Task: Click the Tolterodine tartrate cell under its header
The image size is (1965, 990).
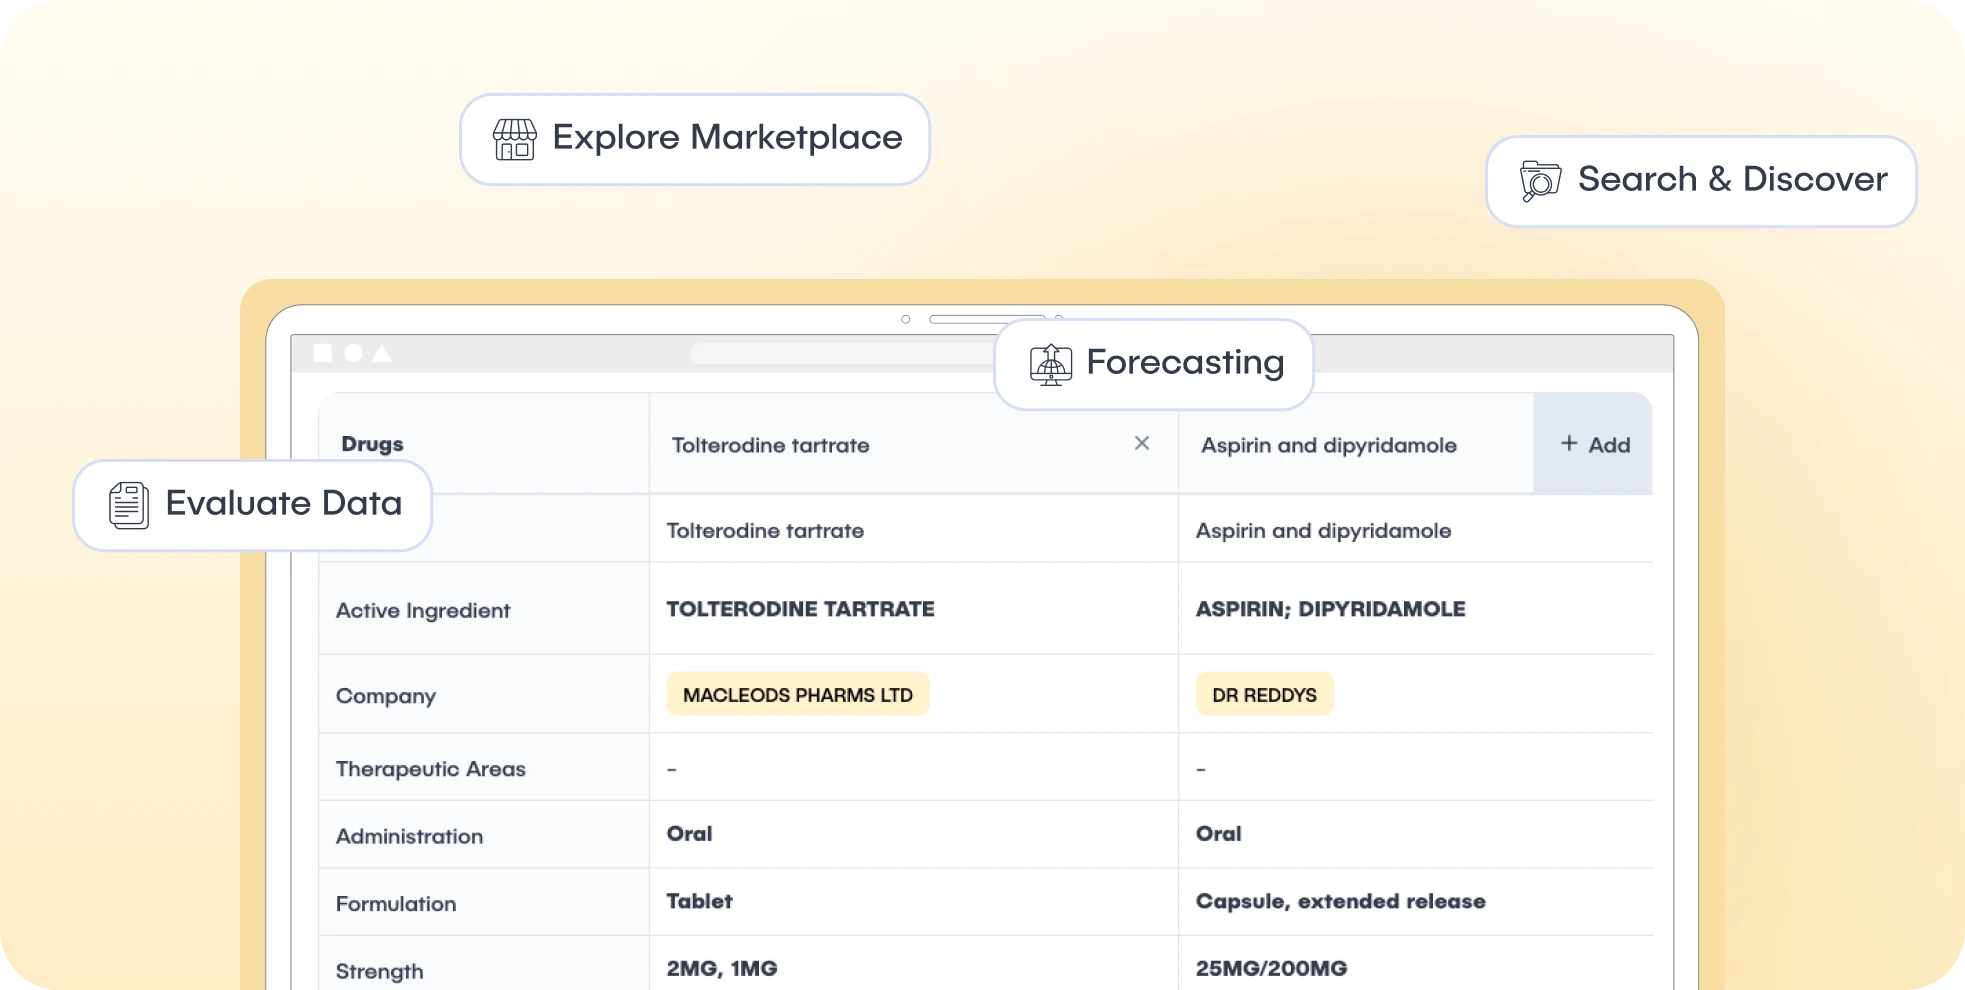Action: (765, 531)
